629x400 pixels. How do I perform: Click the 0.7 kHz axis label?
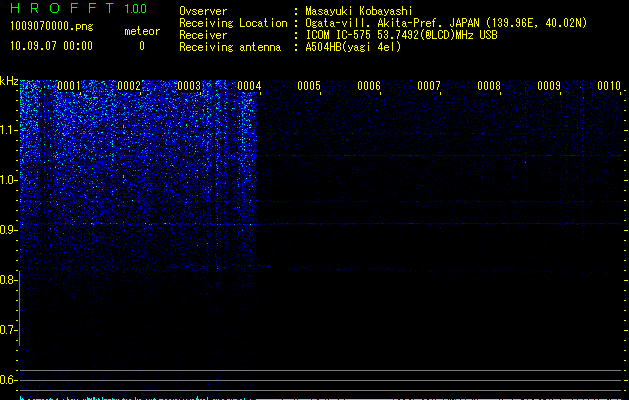click(x=9, y=330)
